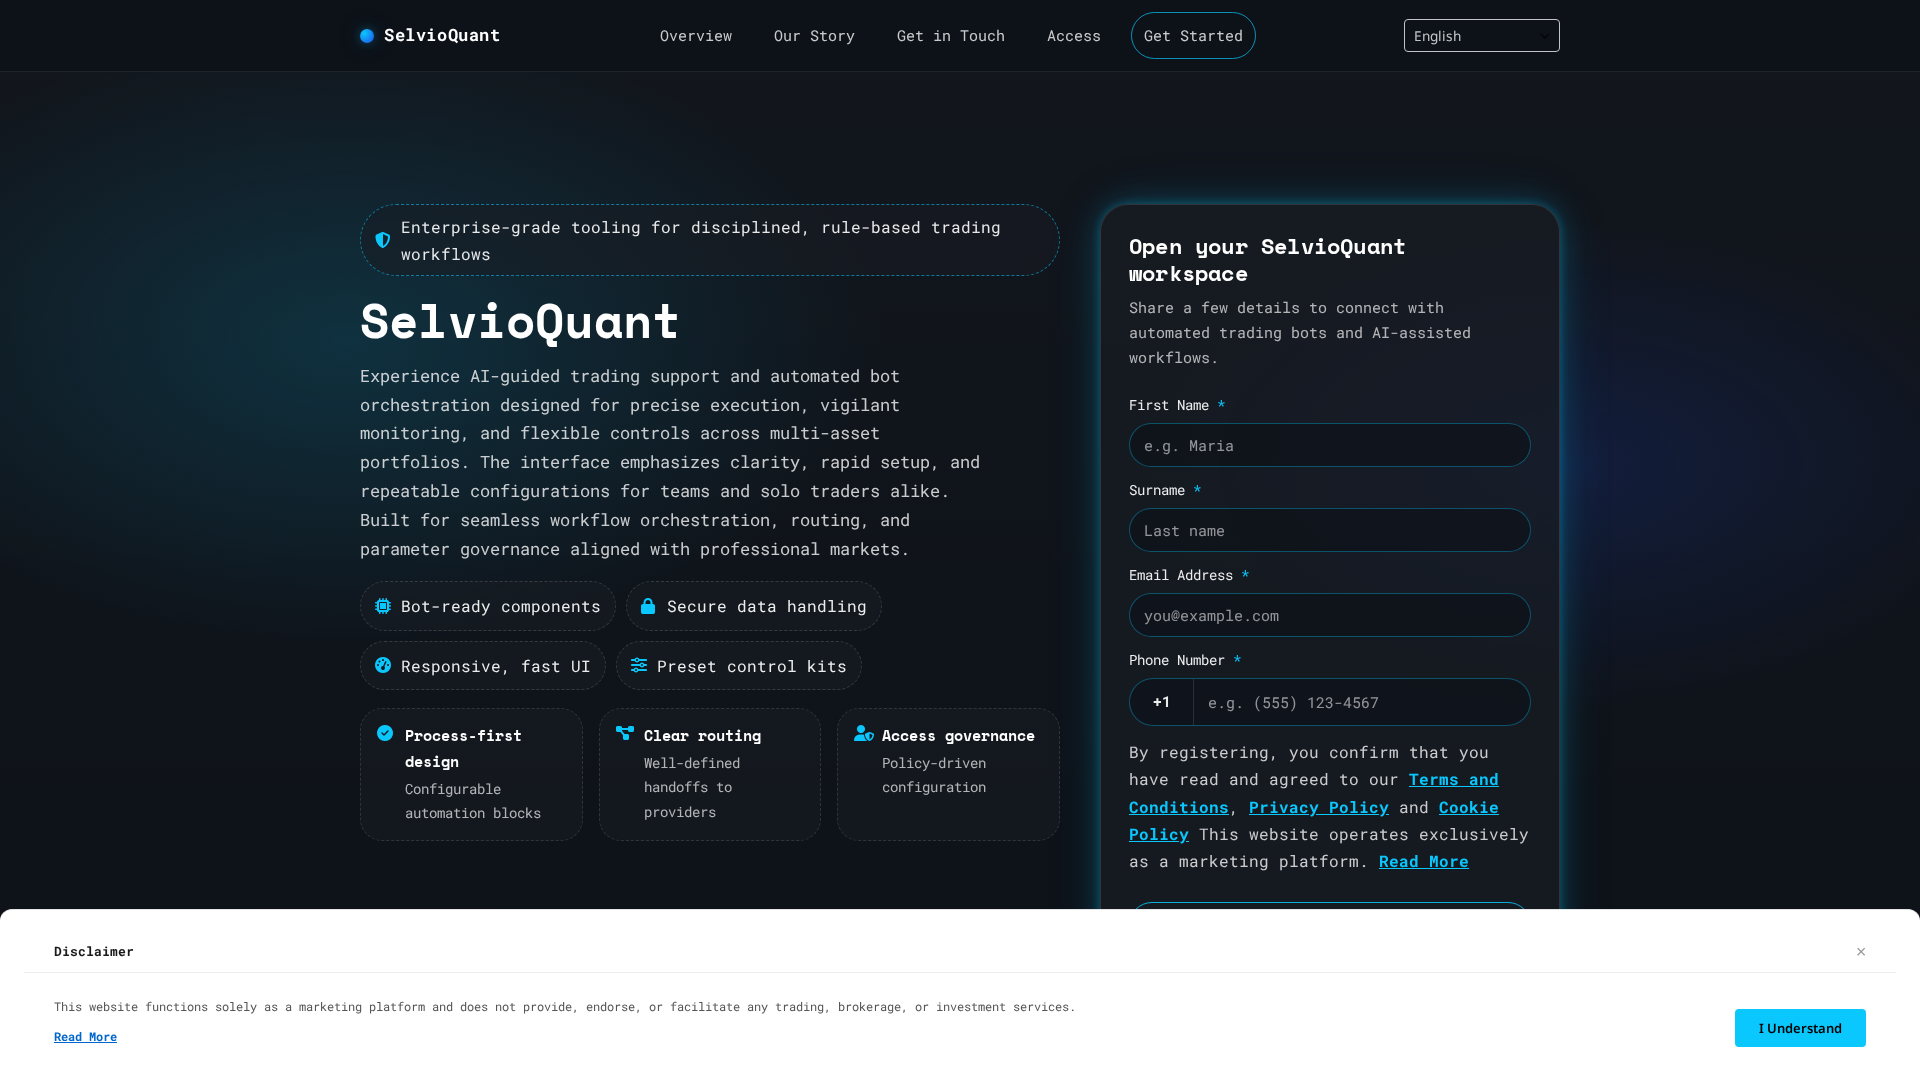
Task: Select Overview in the navigation bar
Action: [695, 35]
